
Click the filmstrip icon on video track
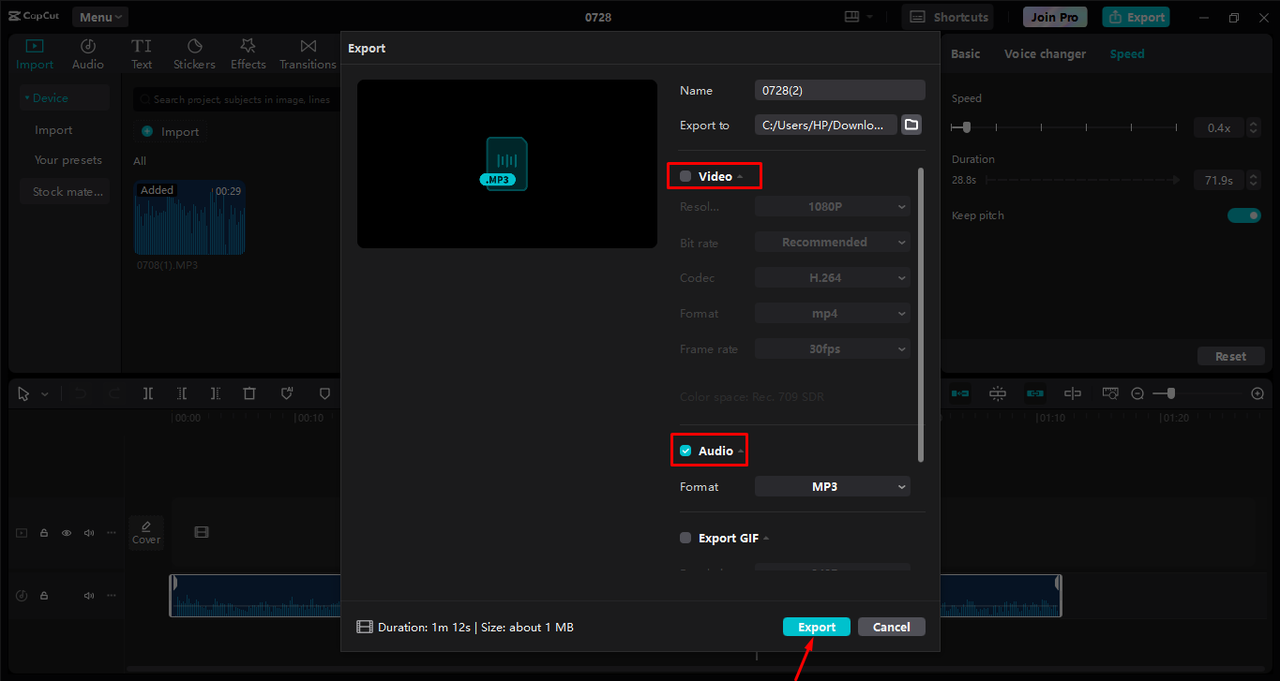pyautogui.click(x=202, y=533)
